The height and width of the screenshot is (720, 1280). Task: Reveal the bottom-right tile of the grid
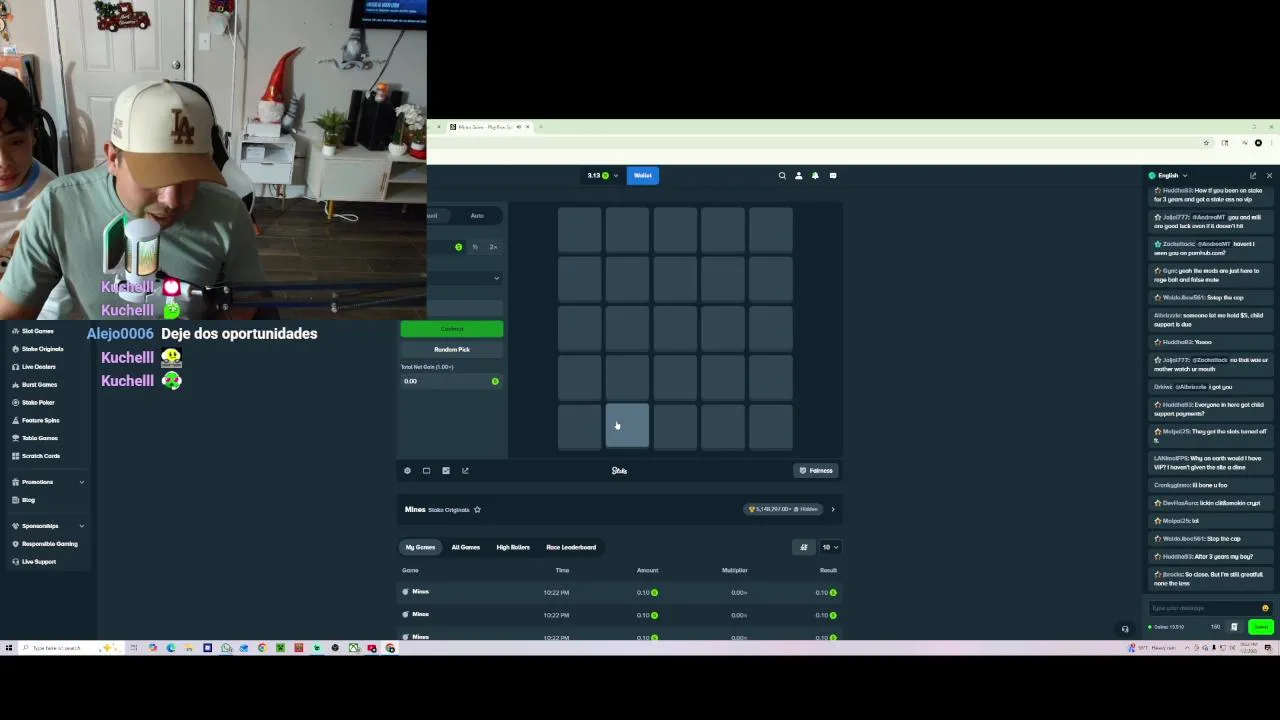coord(771,427)
